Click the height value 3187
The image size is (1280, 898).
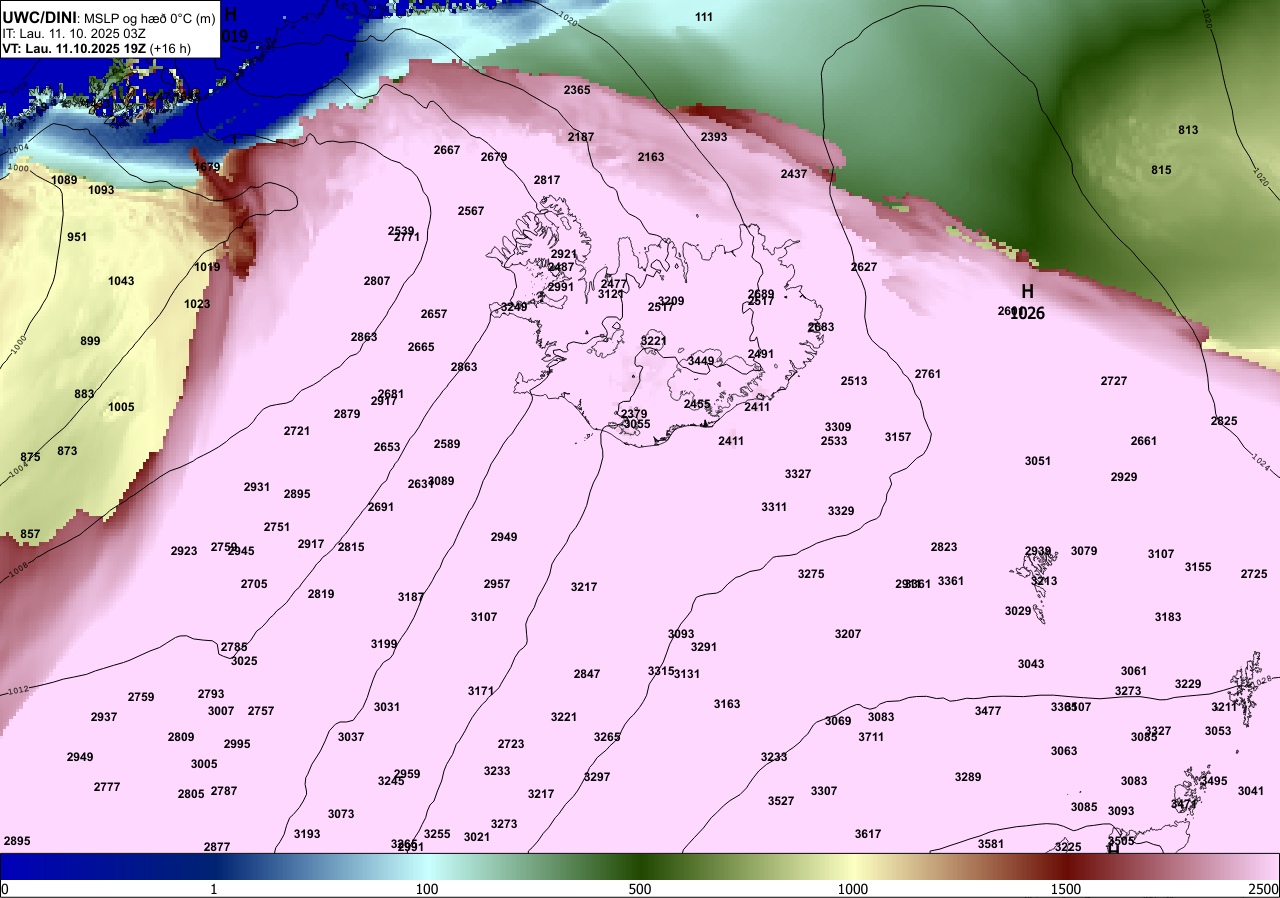coord(411,597)
